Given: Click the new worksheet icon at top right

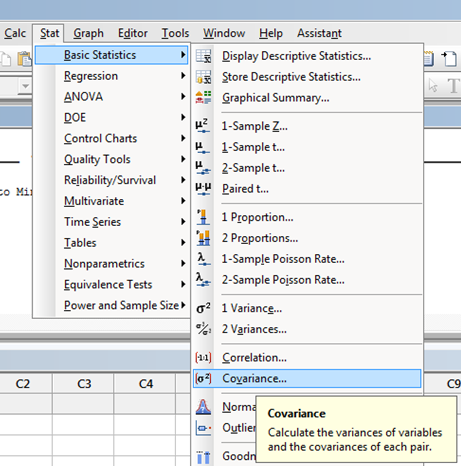Looking at the screenshot, I should point(449,58).
